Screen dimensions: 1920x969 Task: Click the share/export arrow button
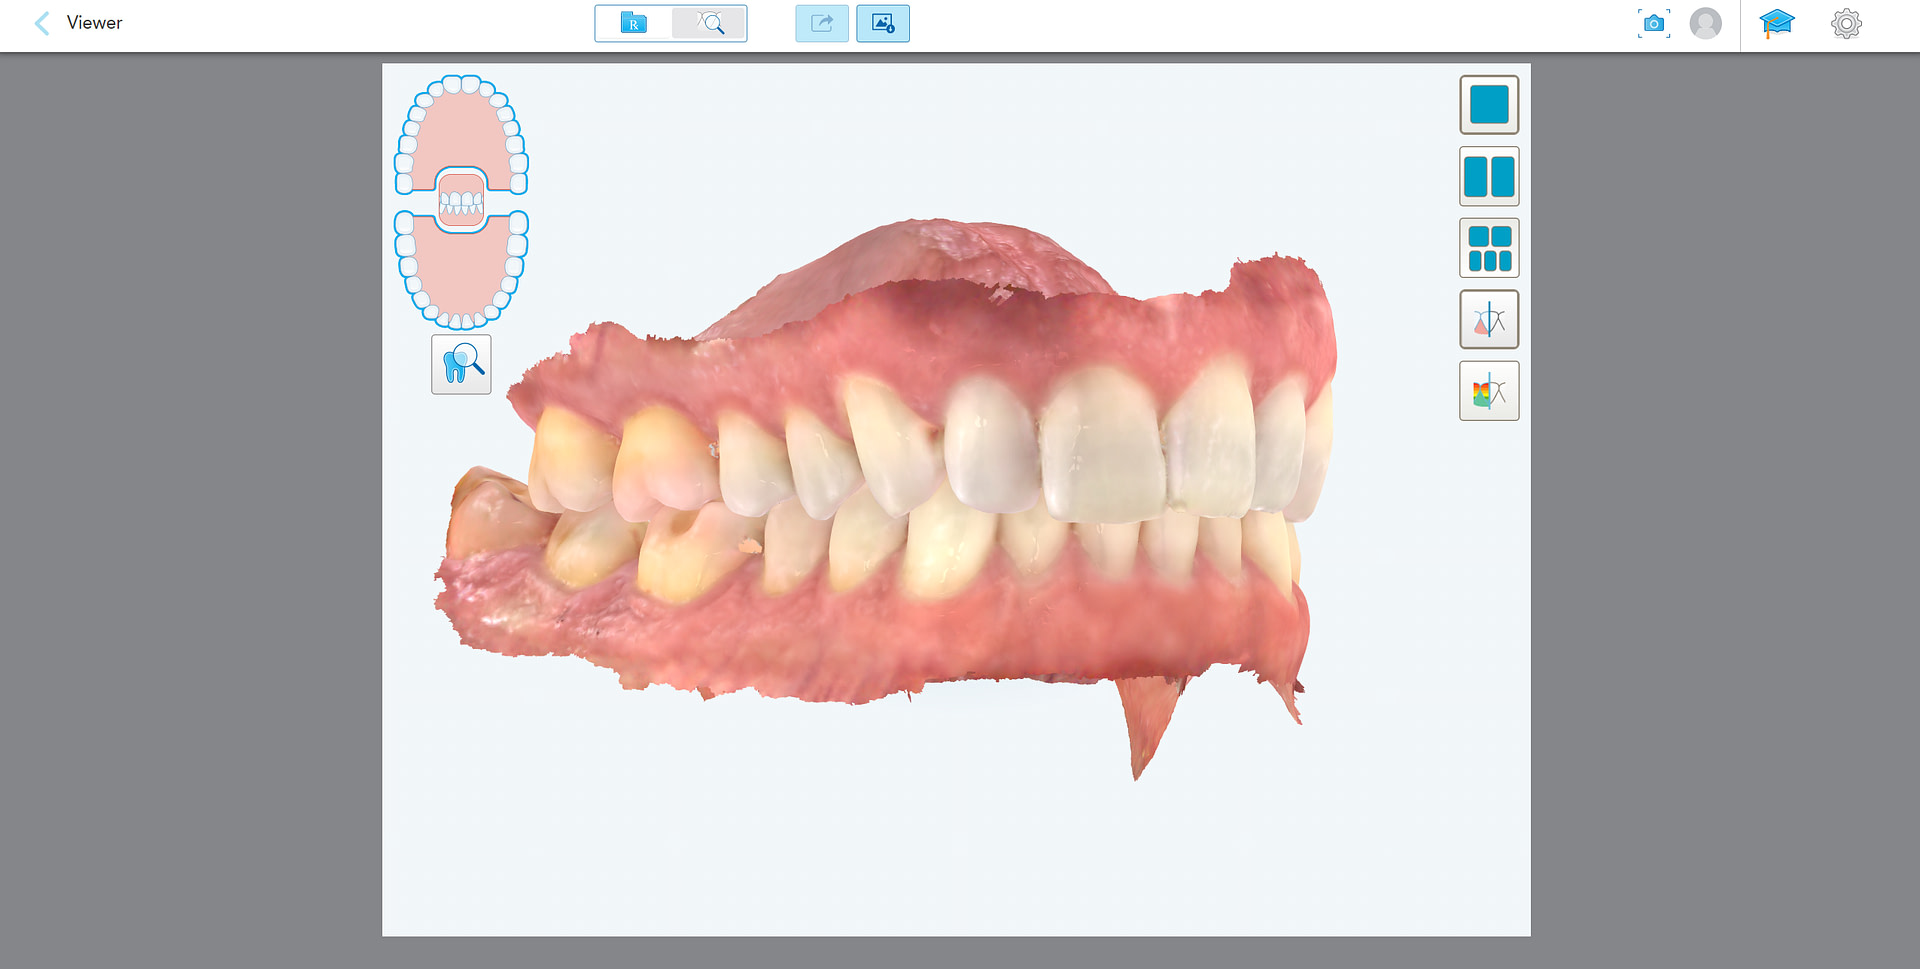coord(822,23)
